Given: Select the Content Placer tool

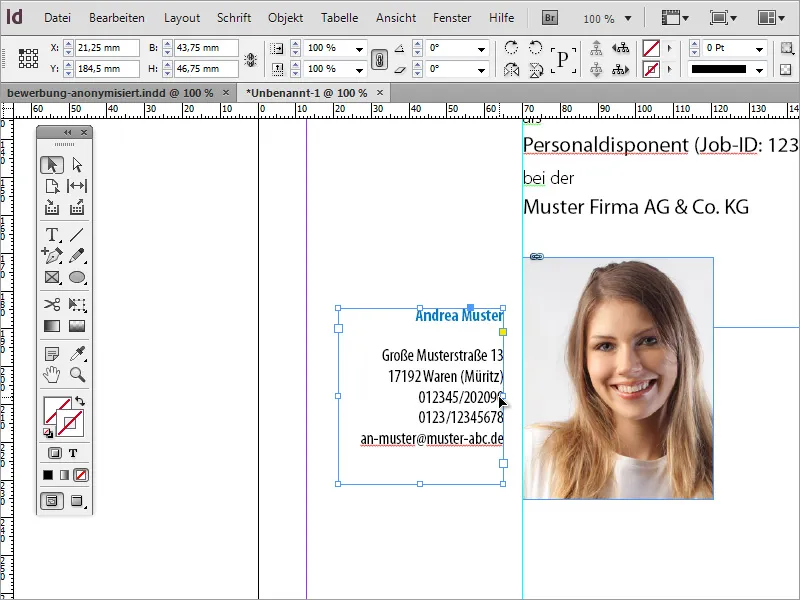Looking at the screenshot, I should pyautogui.click(x=77, y=207).
